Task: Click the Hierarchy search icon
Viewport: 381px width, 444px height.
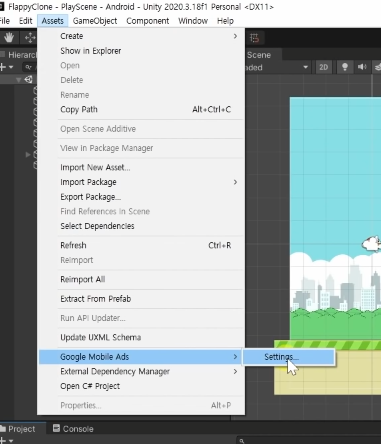Action: (x=28, y=67)
